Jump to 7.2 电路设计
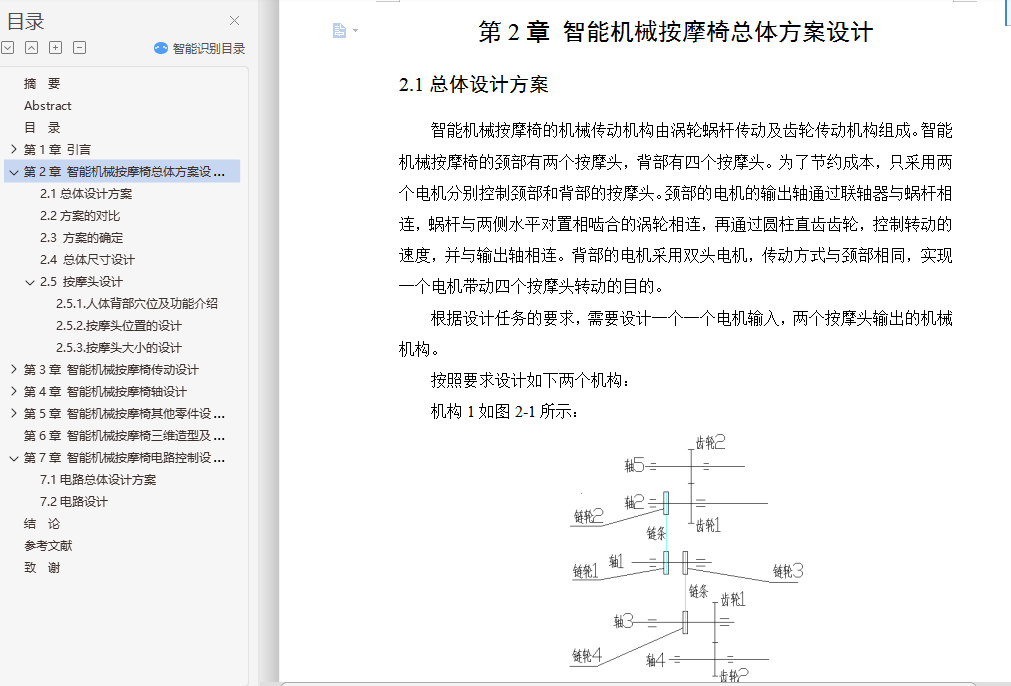This screenshot has width=1011, height=686. 74,502
